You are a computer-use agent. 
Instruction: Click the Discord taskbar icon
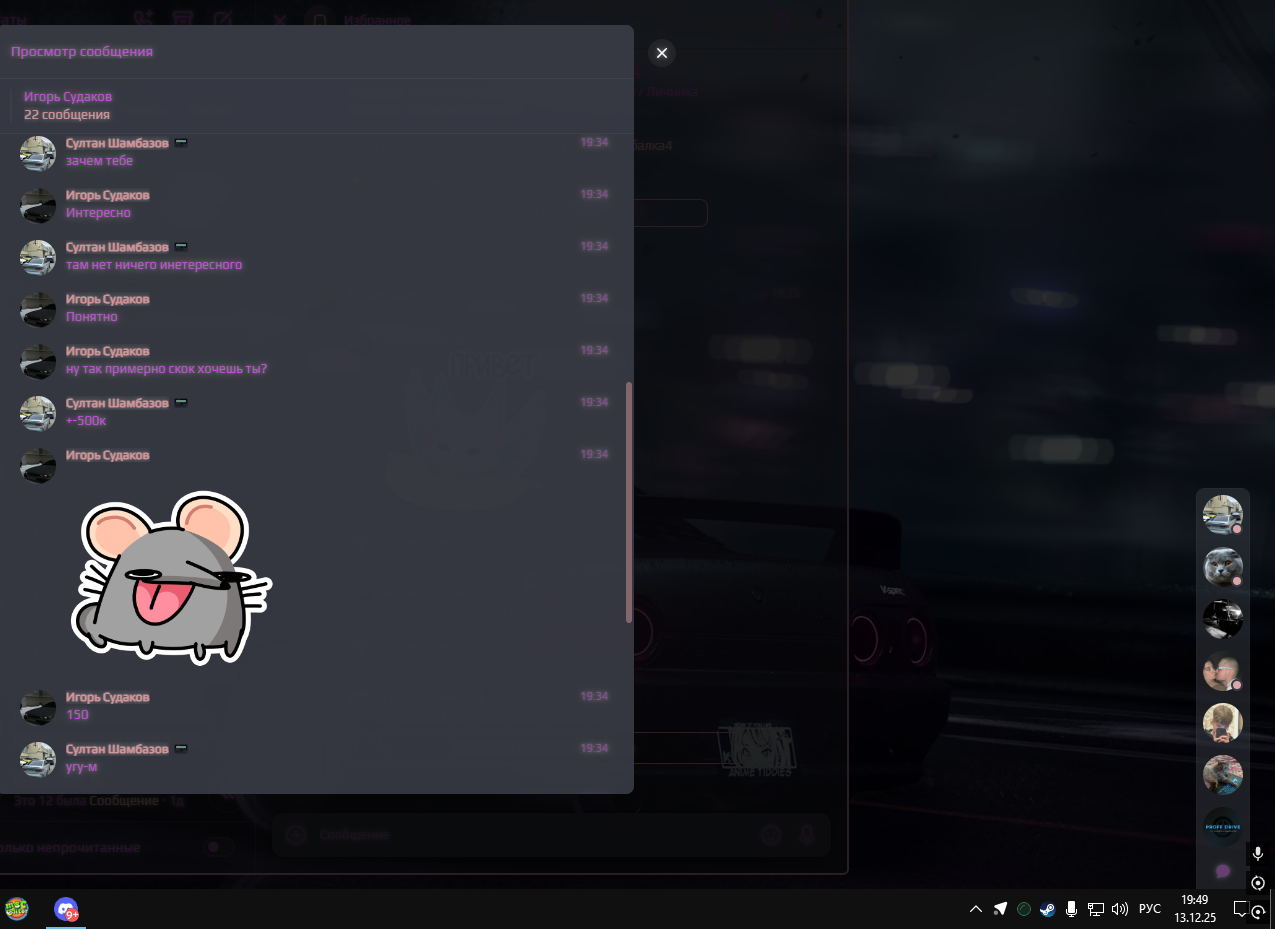(66, 909)
